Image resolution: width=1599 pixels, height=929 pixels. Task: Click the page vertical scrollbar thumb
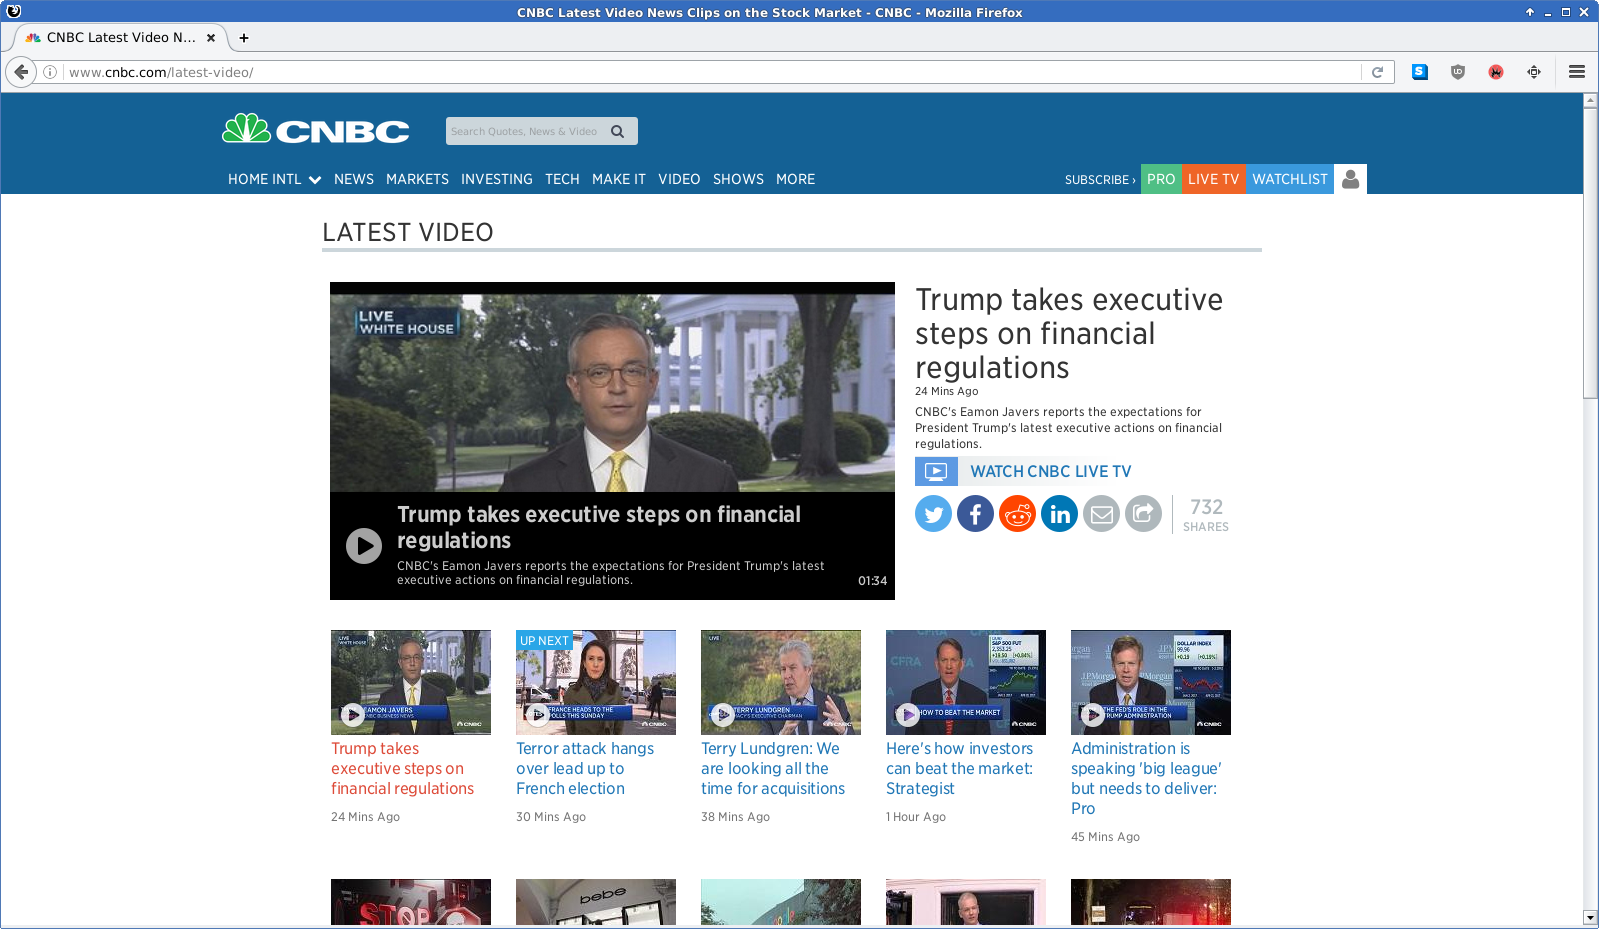click(x=1590, y=253)
